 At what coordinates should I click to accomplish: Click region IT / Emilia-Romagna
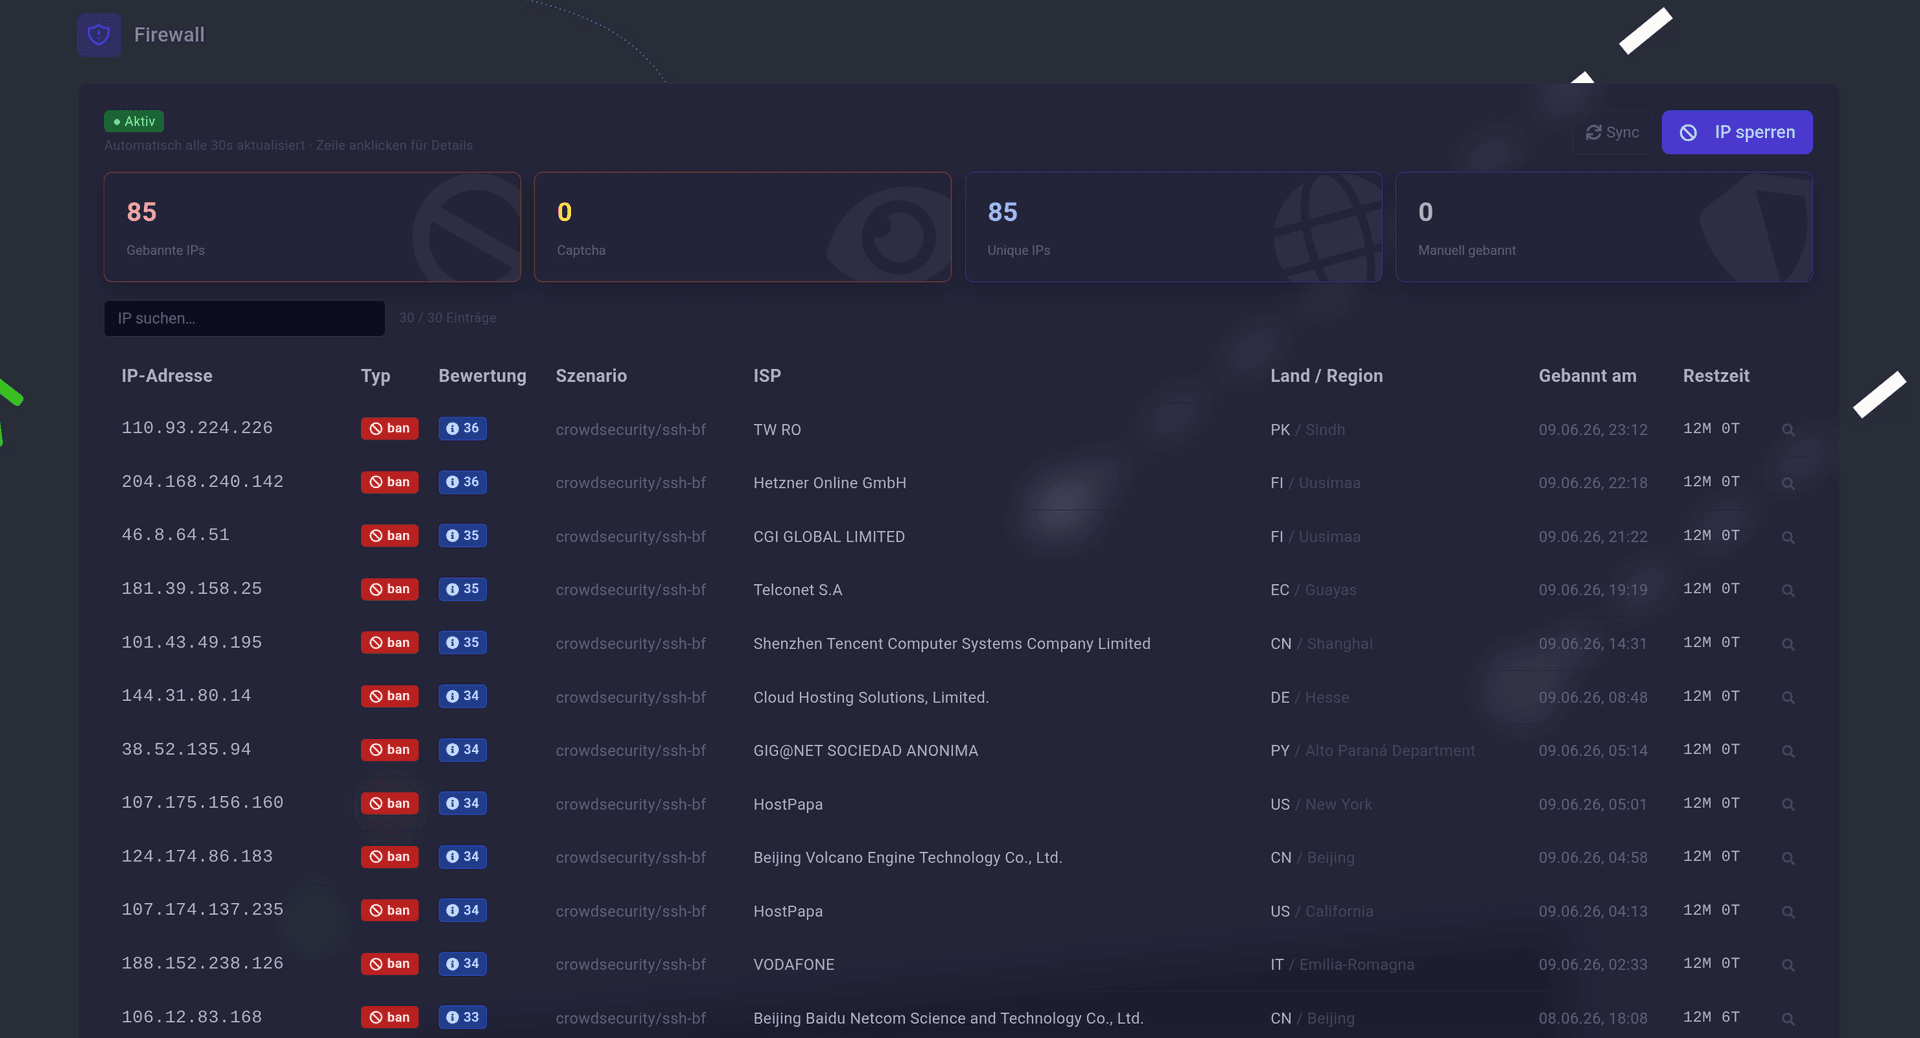pyautogui.click(x=1342, y=965)
